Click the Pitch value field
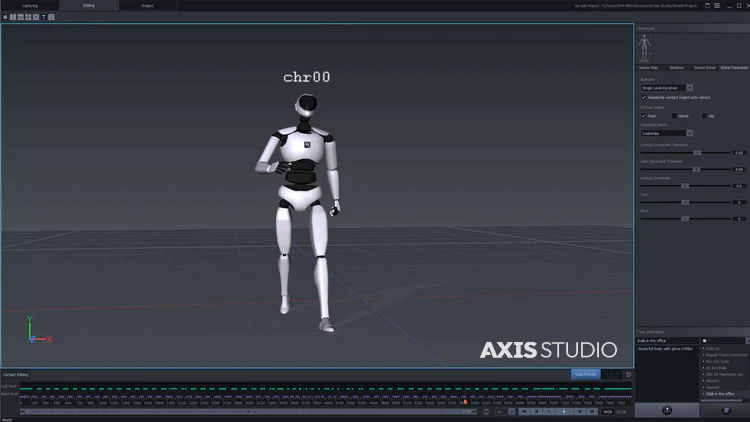 (x=739, y=219)
